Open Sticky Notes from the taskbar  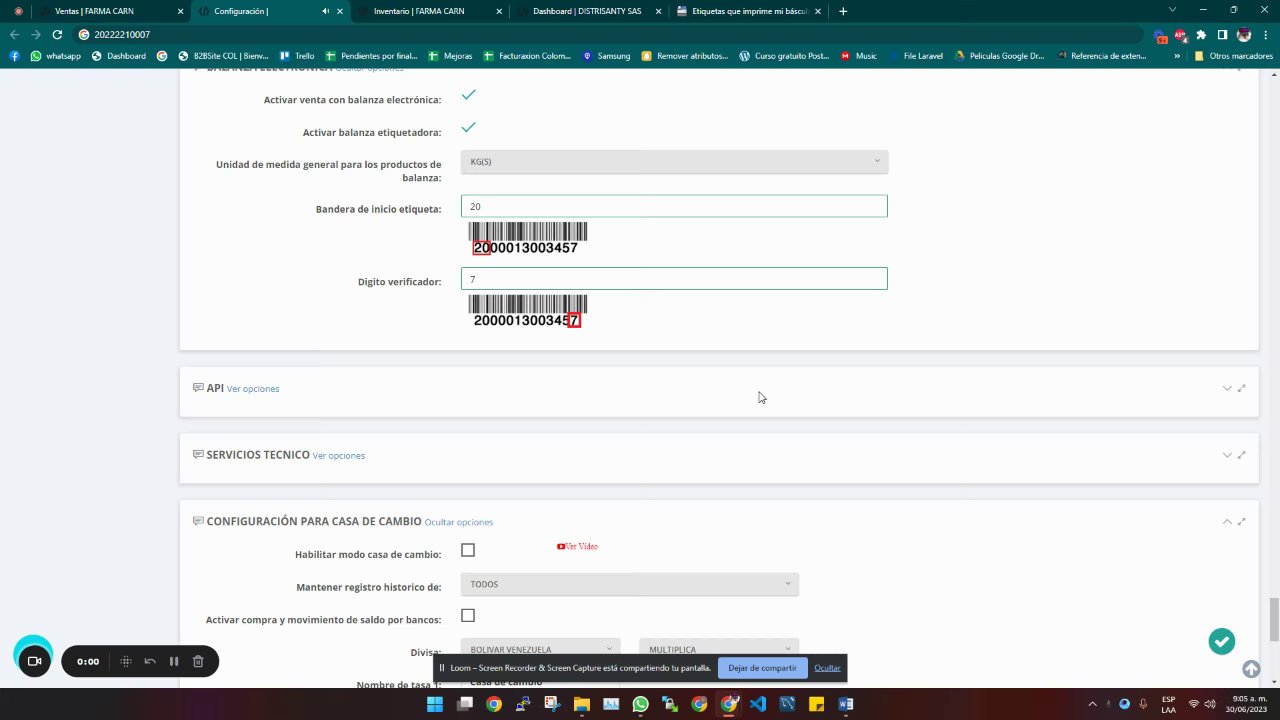pyautogui.click(x=816, y=704)
